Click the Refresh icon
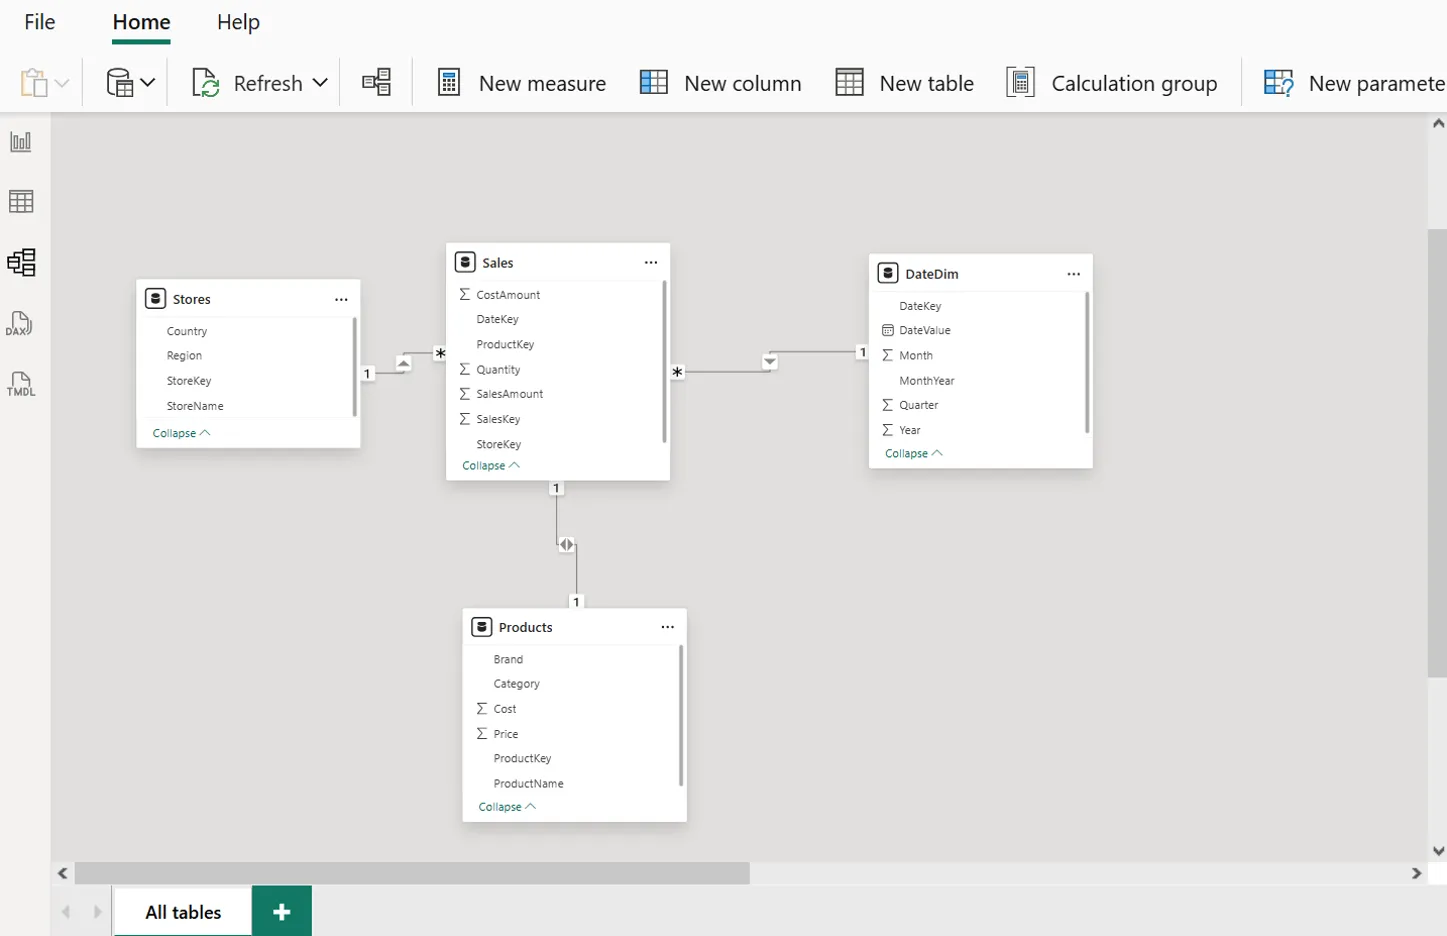The height and width of the screenshot is (936, 1447). [x=205, y=83]
